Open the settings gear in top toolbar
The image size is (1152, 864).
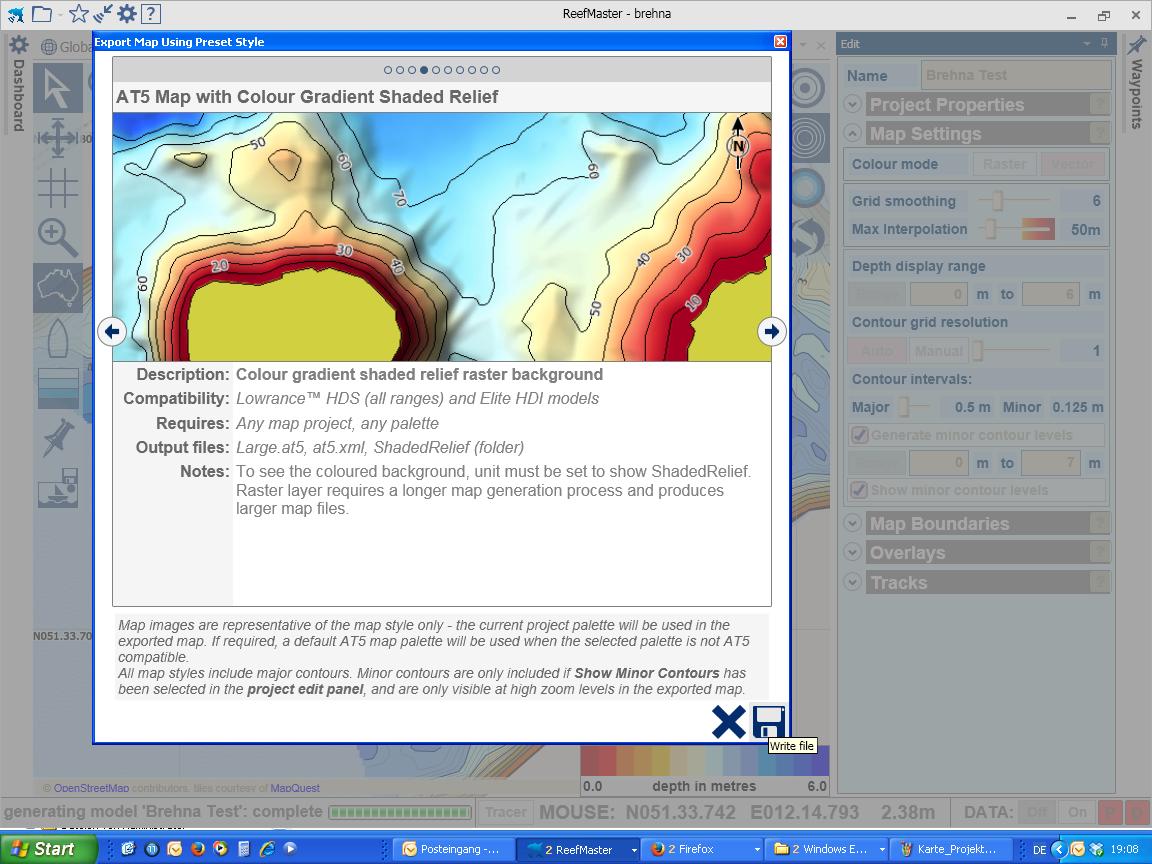coord(126,14)
